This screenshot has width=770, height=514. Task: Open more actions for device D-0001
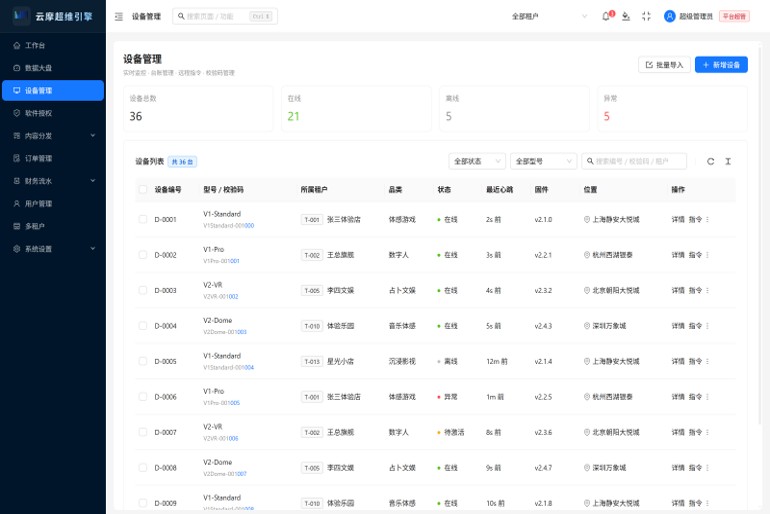707,219
